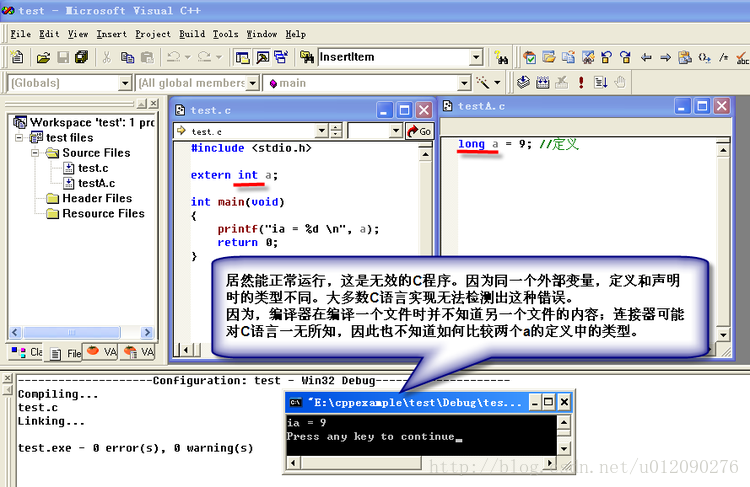This screenshot has width=750, height=487.
Task: Open the (Globals) class dropdown
Action: pos(125,83)
